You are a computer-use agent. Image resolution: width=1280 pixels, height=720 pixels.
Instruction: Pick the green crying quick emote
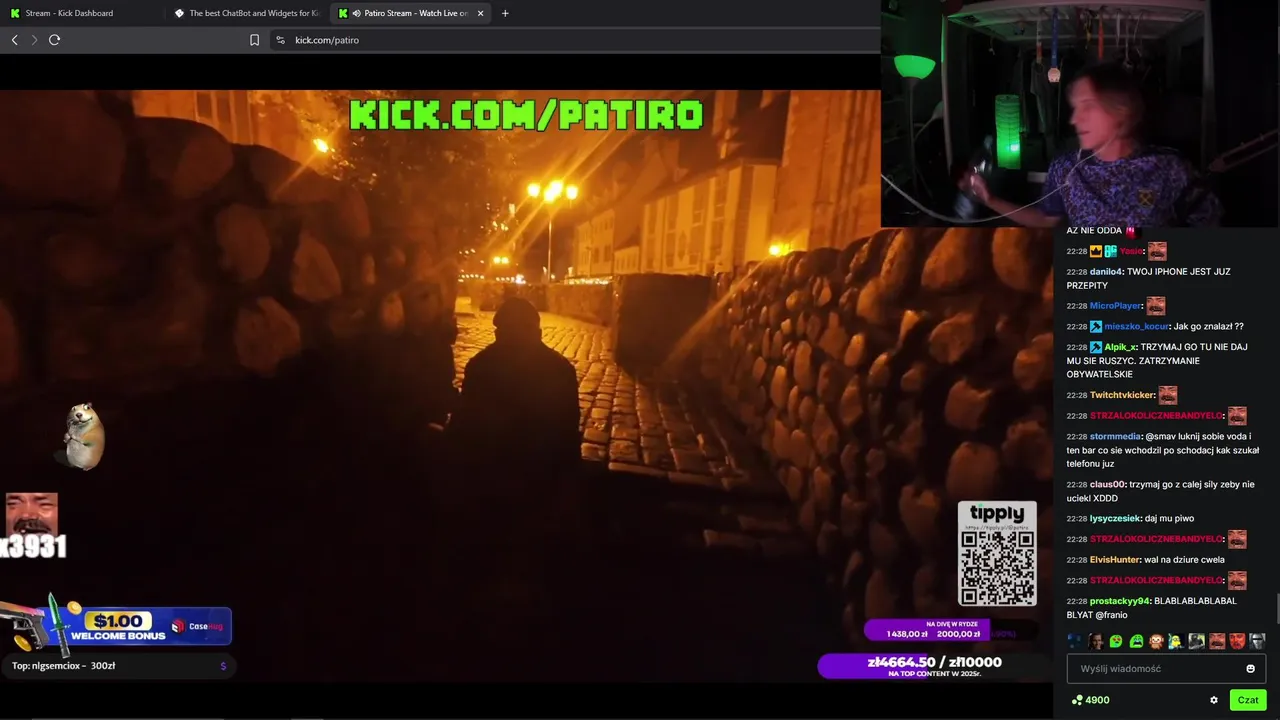(x=1136, y=641)
